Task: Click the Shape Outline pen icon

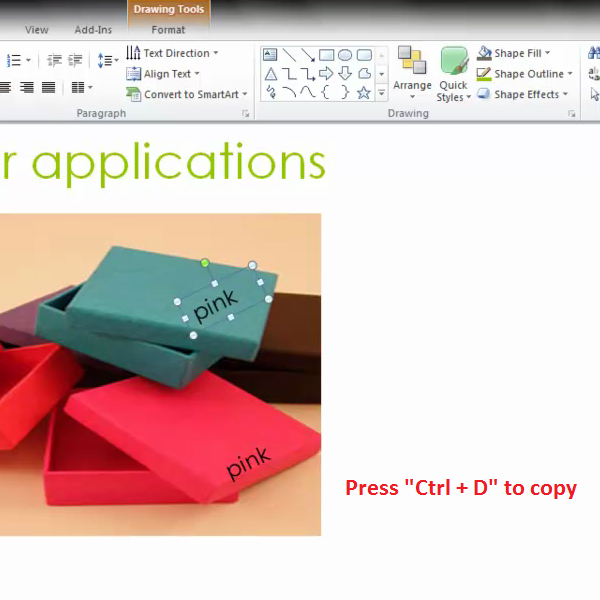Action: (x=484, y=73)
